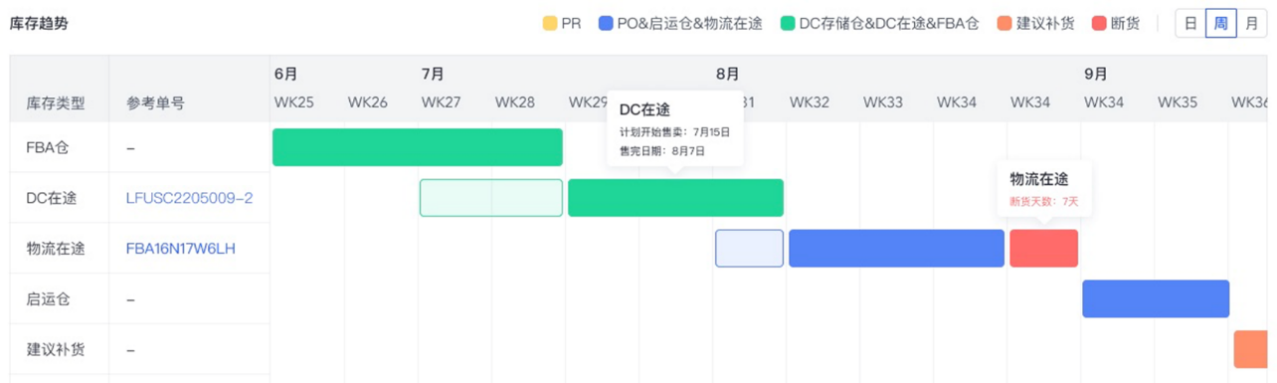Click the green DC存储仓 legend swatch
1277x383 pixels.
[x=787, y=23]
